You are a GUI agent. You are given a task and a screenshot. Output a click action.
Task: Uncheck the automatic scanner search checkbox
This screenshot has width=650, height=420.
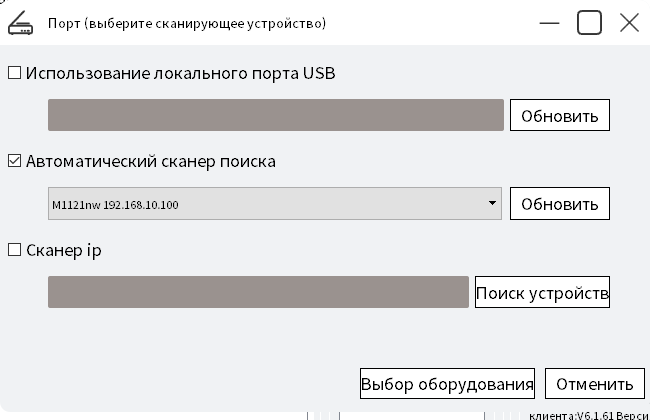pyautogui.click(x=15, y=161)
